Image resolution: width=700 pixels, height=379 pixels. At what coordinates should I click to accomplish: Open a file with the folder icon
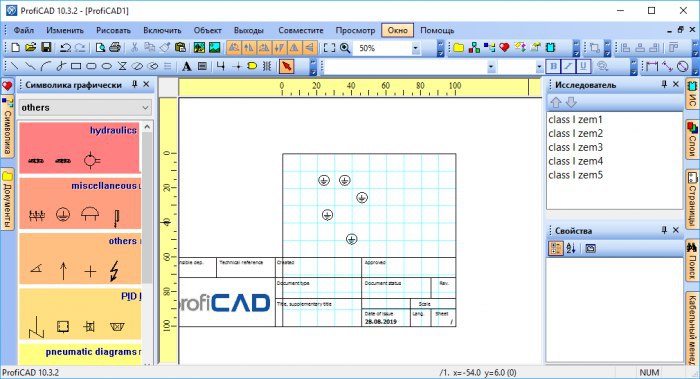point(30,48)
